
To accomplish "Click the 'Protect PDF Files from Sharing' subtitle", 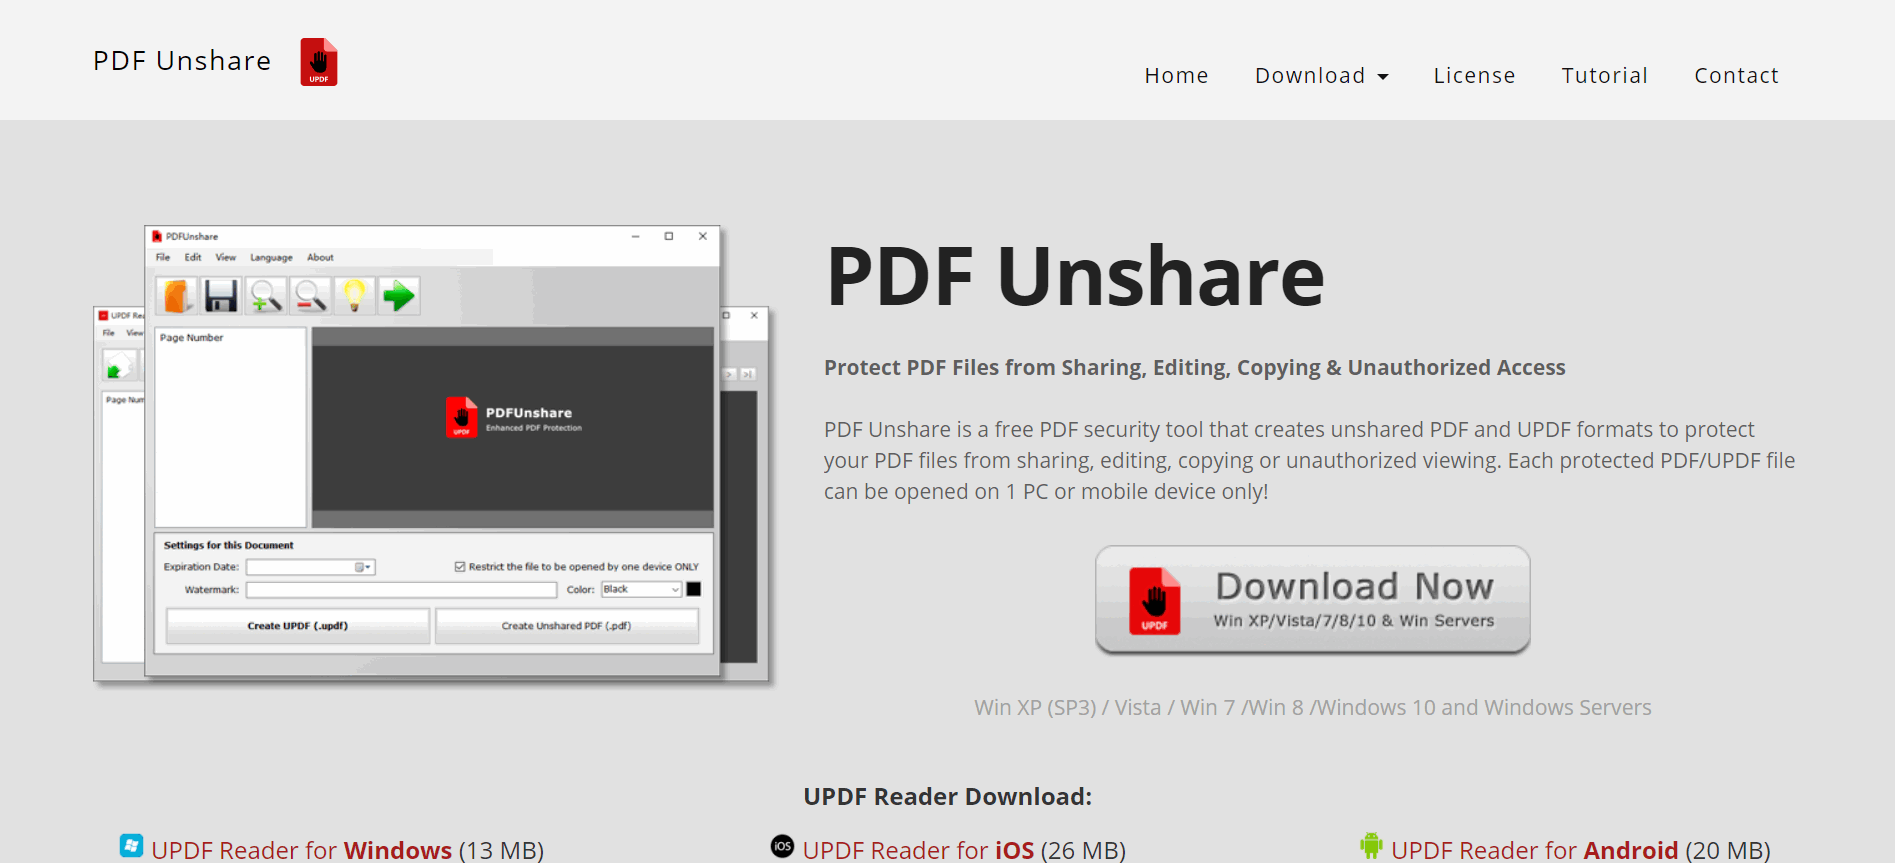I will click(1195, 368).
